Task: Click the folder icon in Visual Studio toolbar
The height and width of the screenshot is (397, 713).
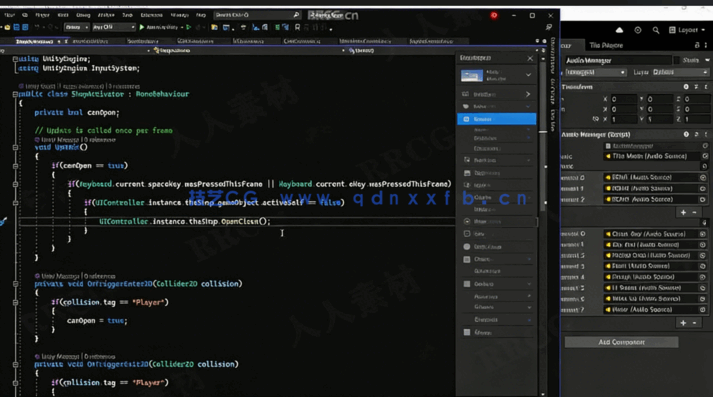Action: click(214, 27)
